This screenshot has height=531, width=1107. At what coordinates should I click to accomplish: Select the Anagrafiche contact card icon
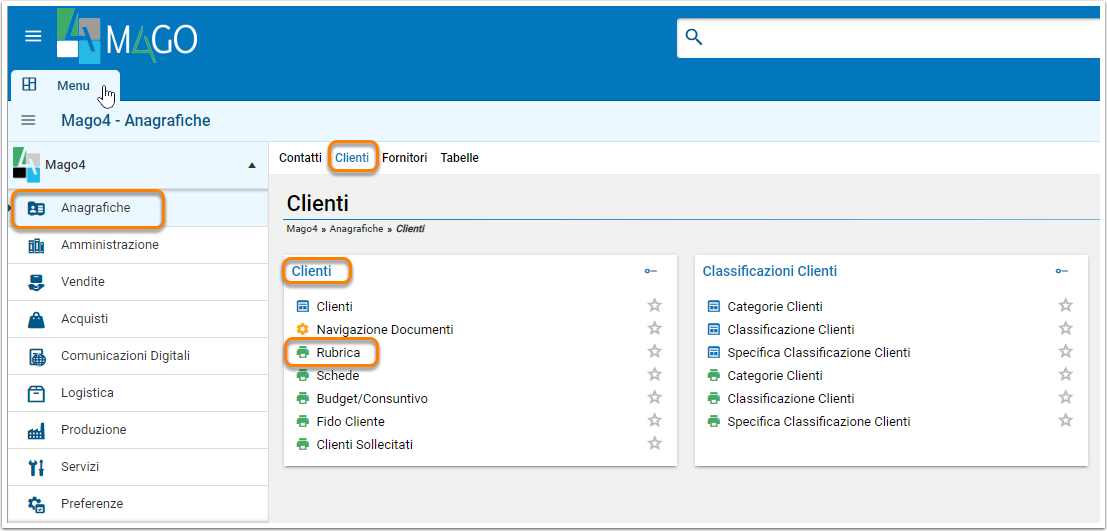[36, 209]
